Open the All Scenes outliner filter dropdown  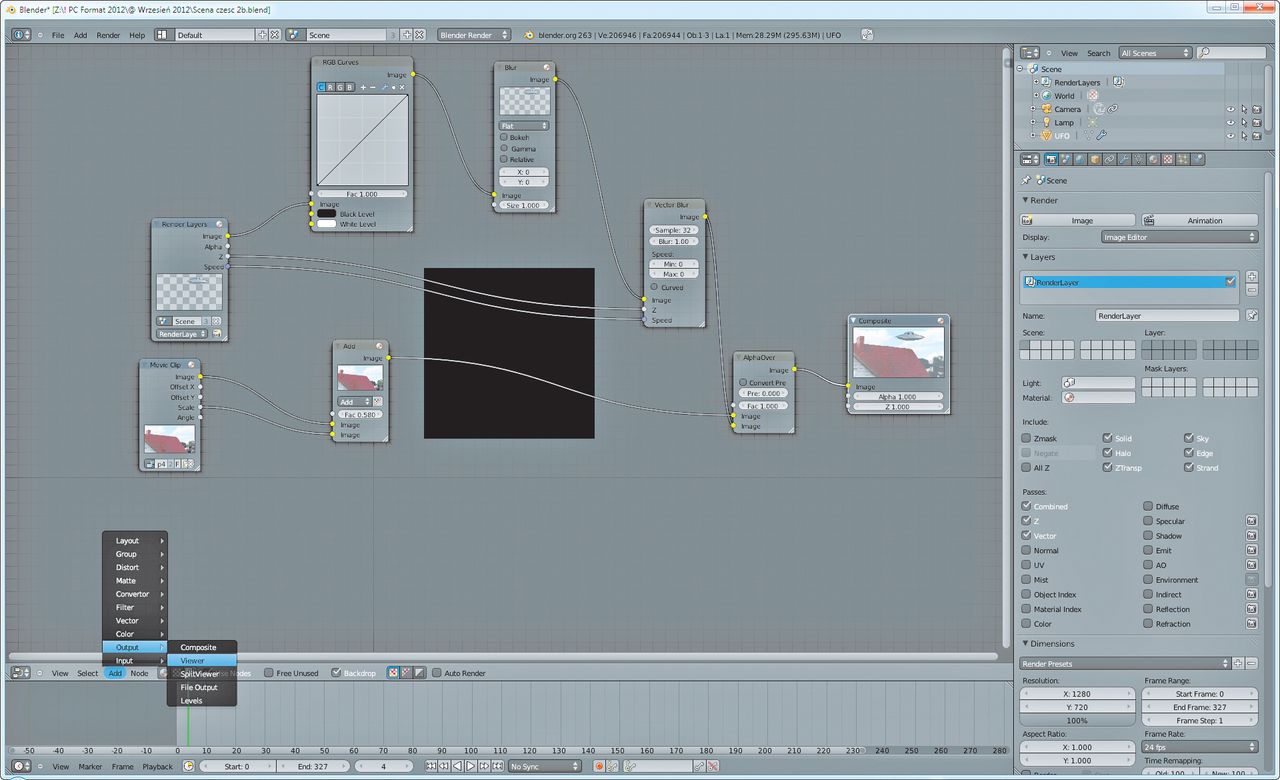coord(1155,53)
